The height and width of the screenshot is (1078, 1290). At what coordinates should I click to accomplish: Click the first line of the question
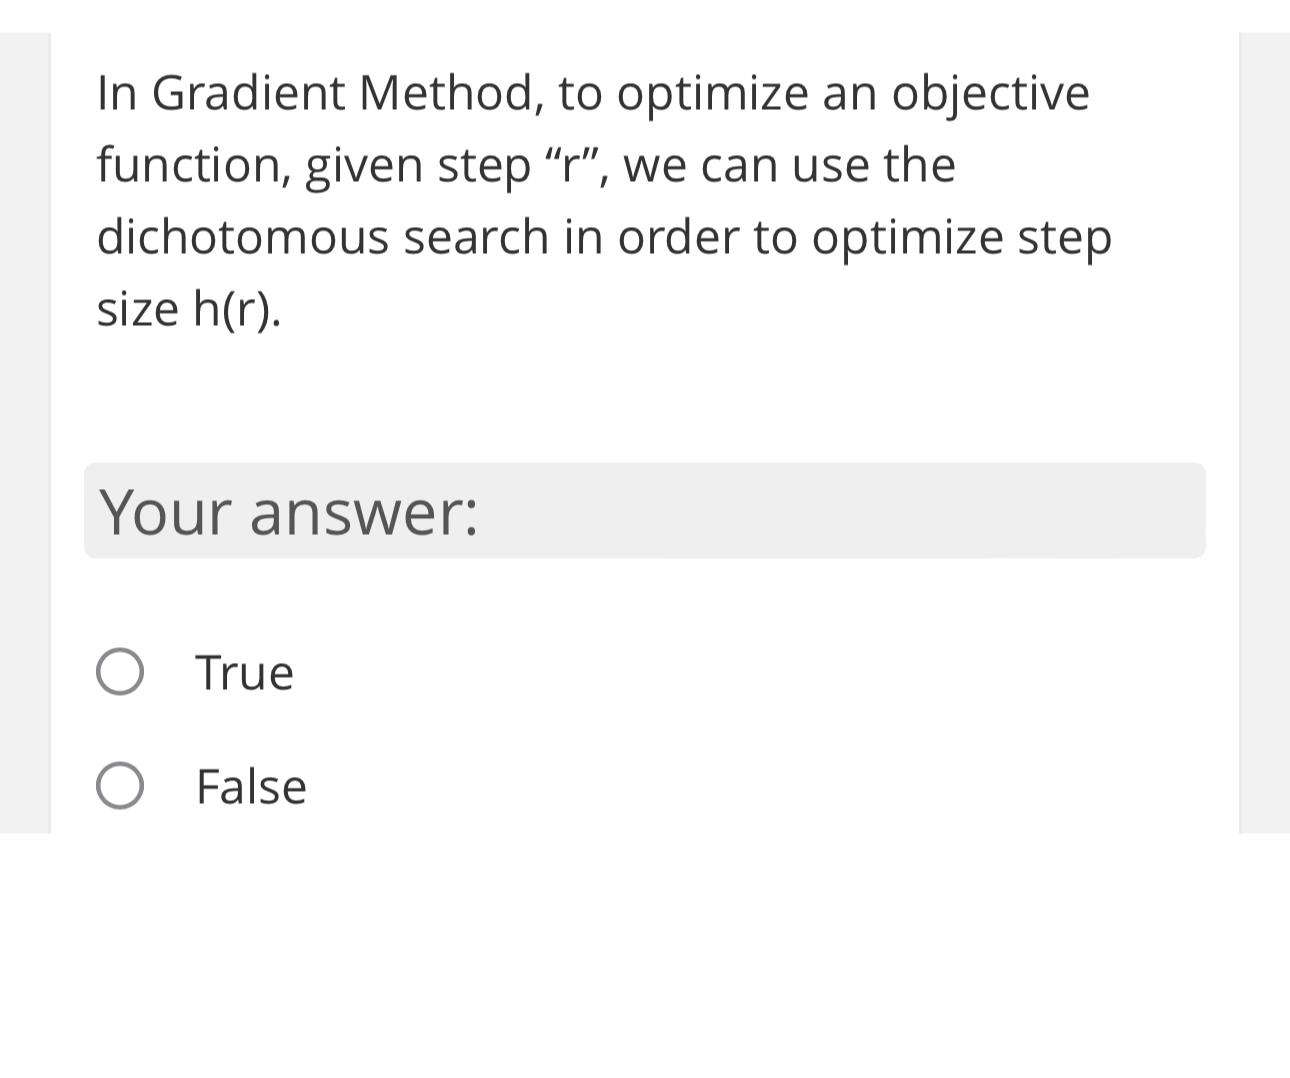(x=590, y=92)
